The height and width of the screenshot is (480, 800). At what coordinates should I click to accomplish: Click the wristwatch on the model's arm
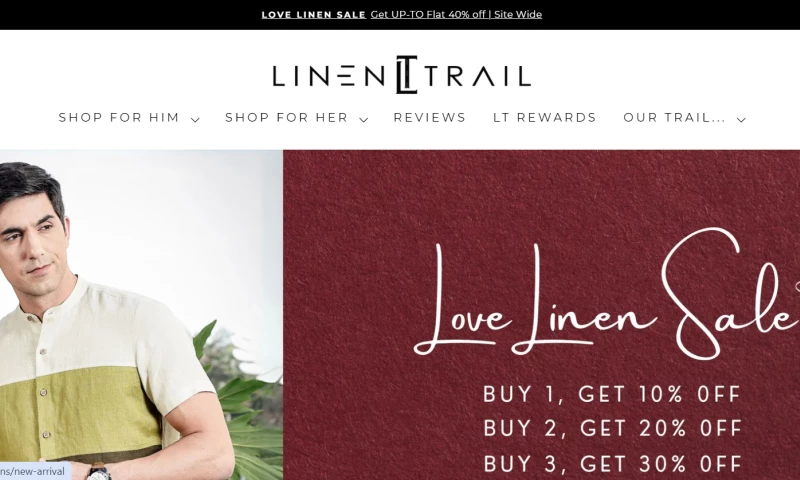(x=99, y=472)
